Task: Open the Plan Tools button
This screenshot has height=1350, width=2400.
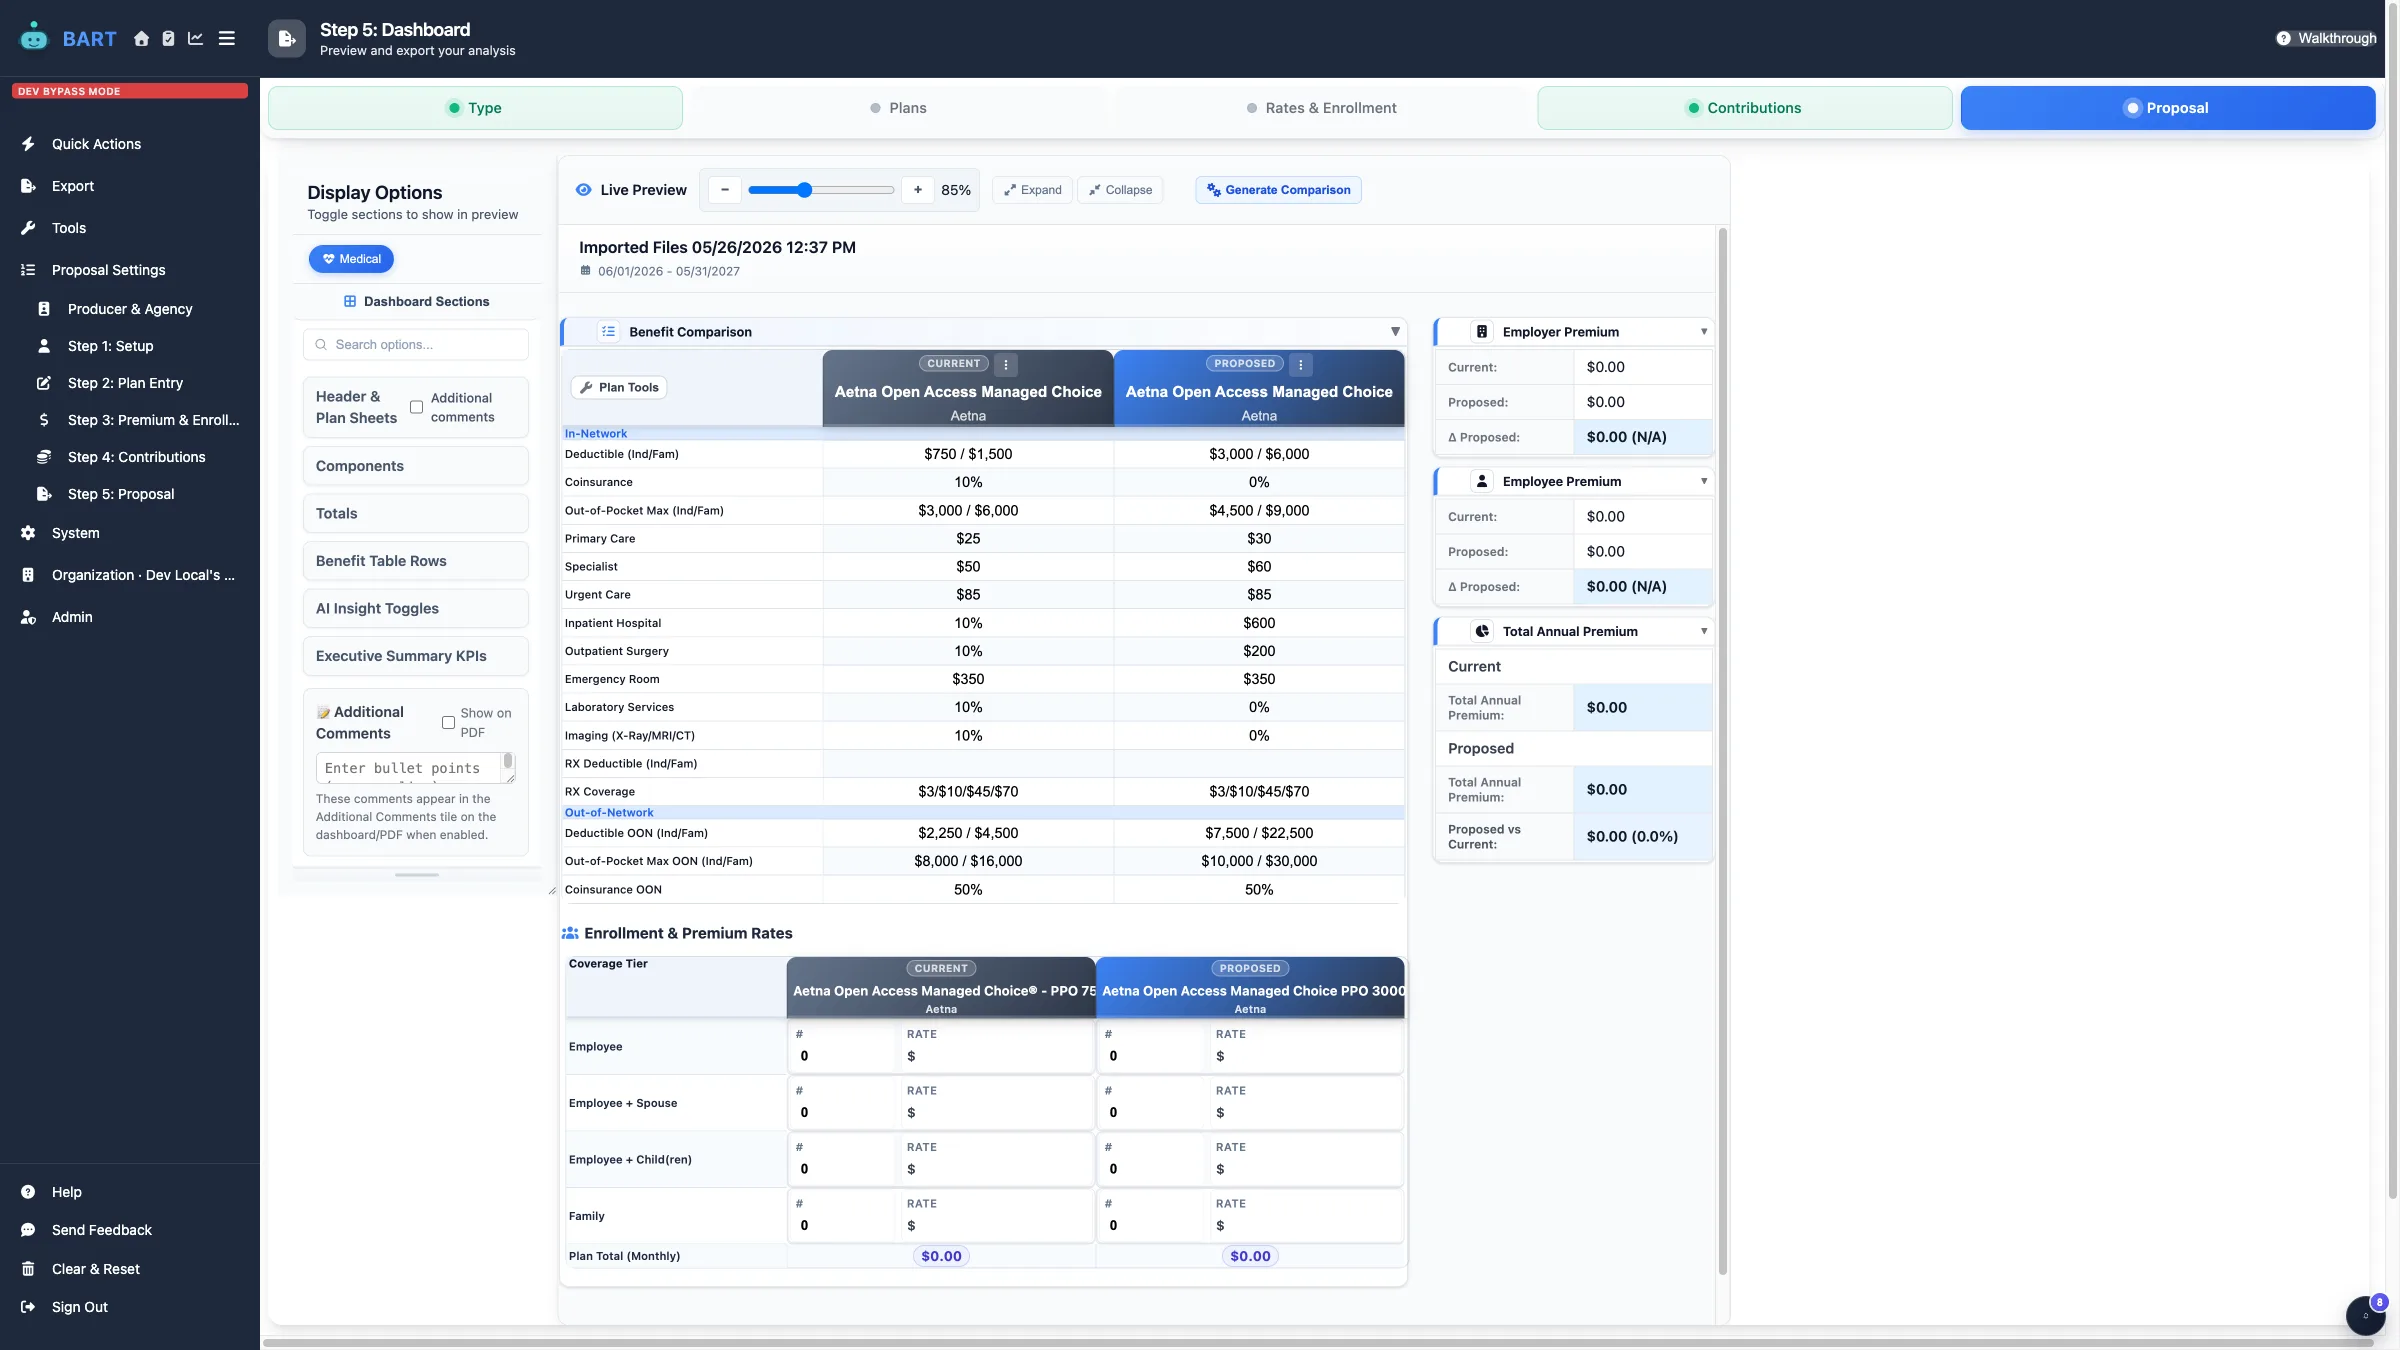Action: pos(619,387)
